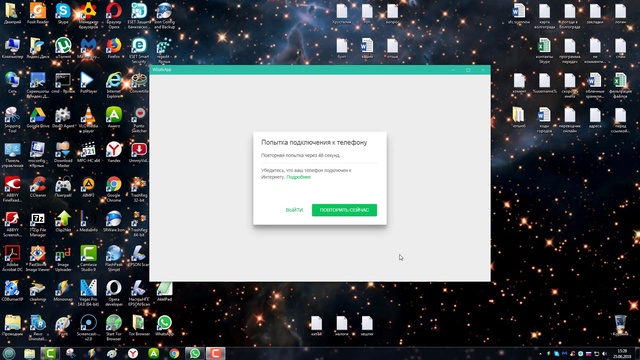Open the Snipping Tool desktop icon

click(x=12, y=120)
